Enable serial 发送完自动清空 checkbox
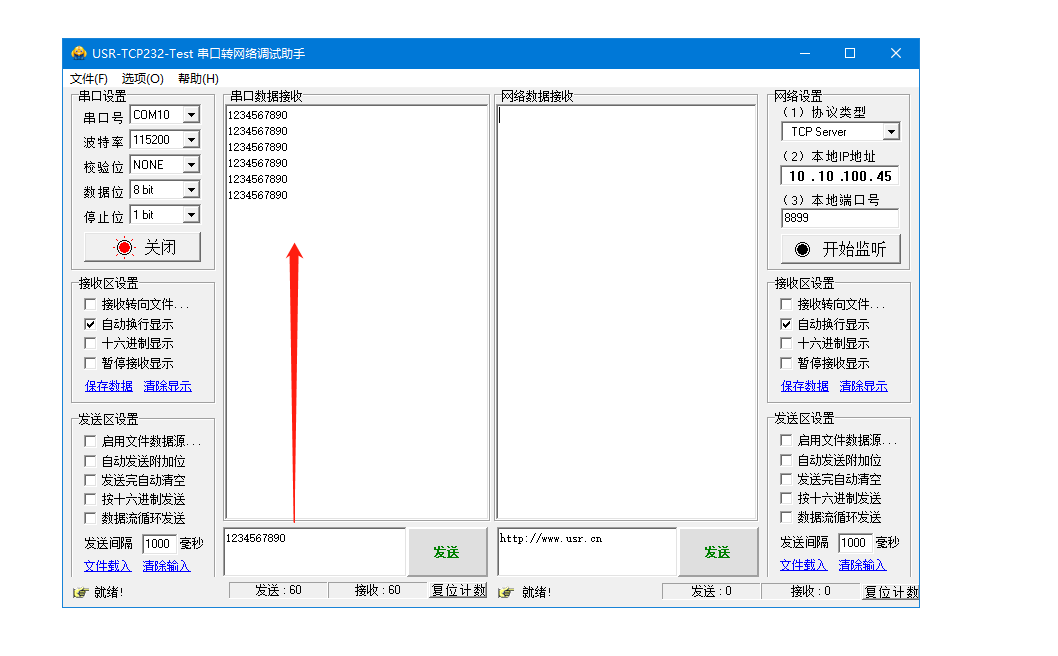This screenshot has height=656, width=1058. pyautogui.click(x=90, y=481)
